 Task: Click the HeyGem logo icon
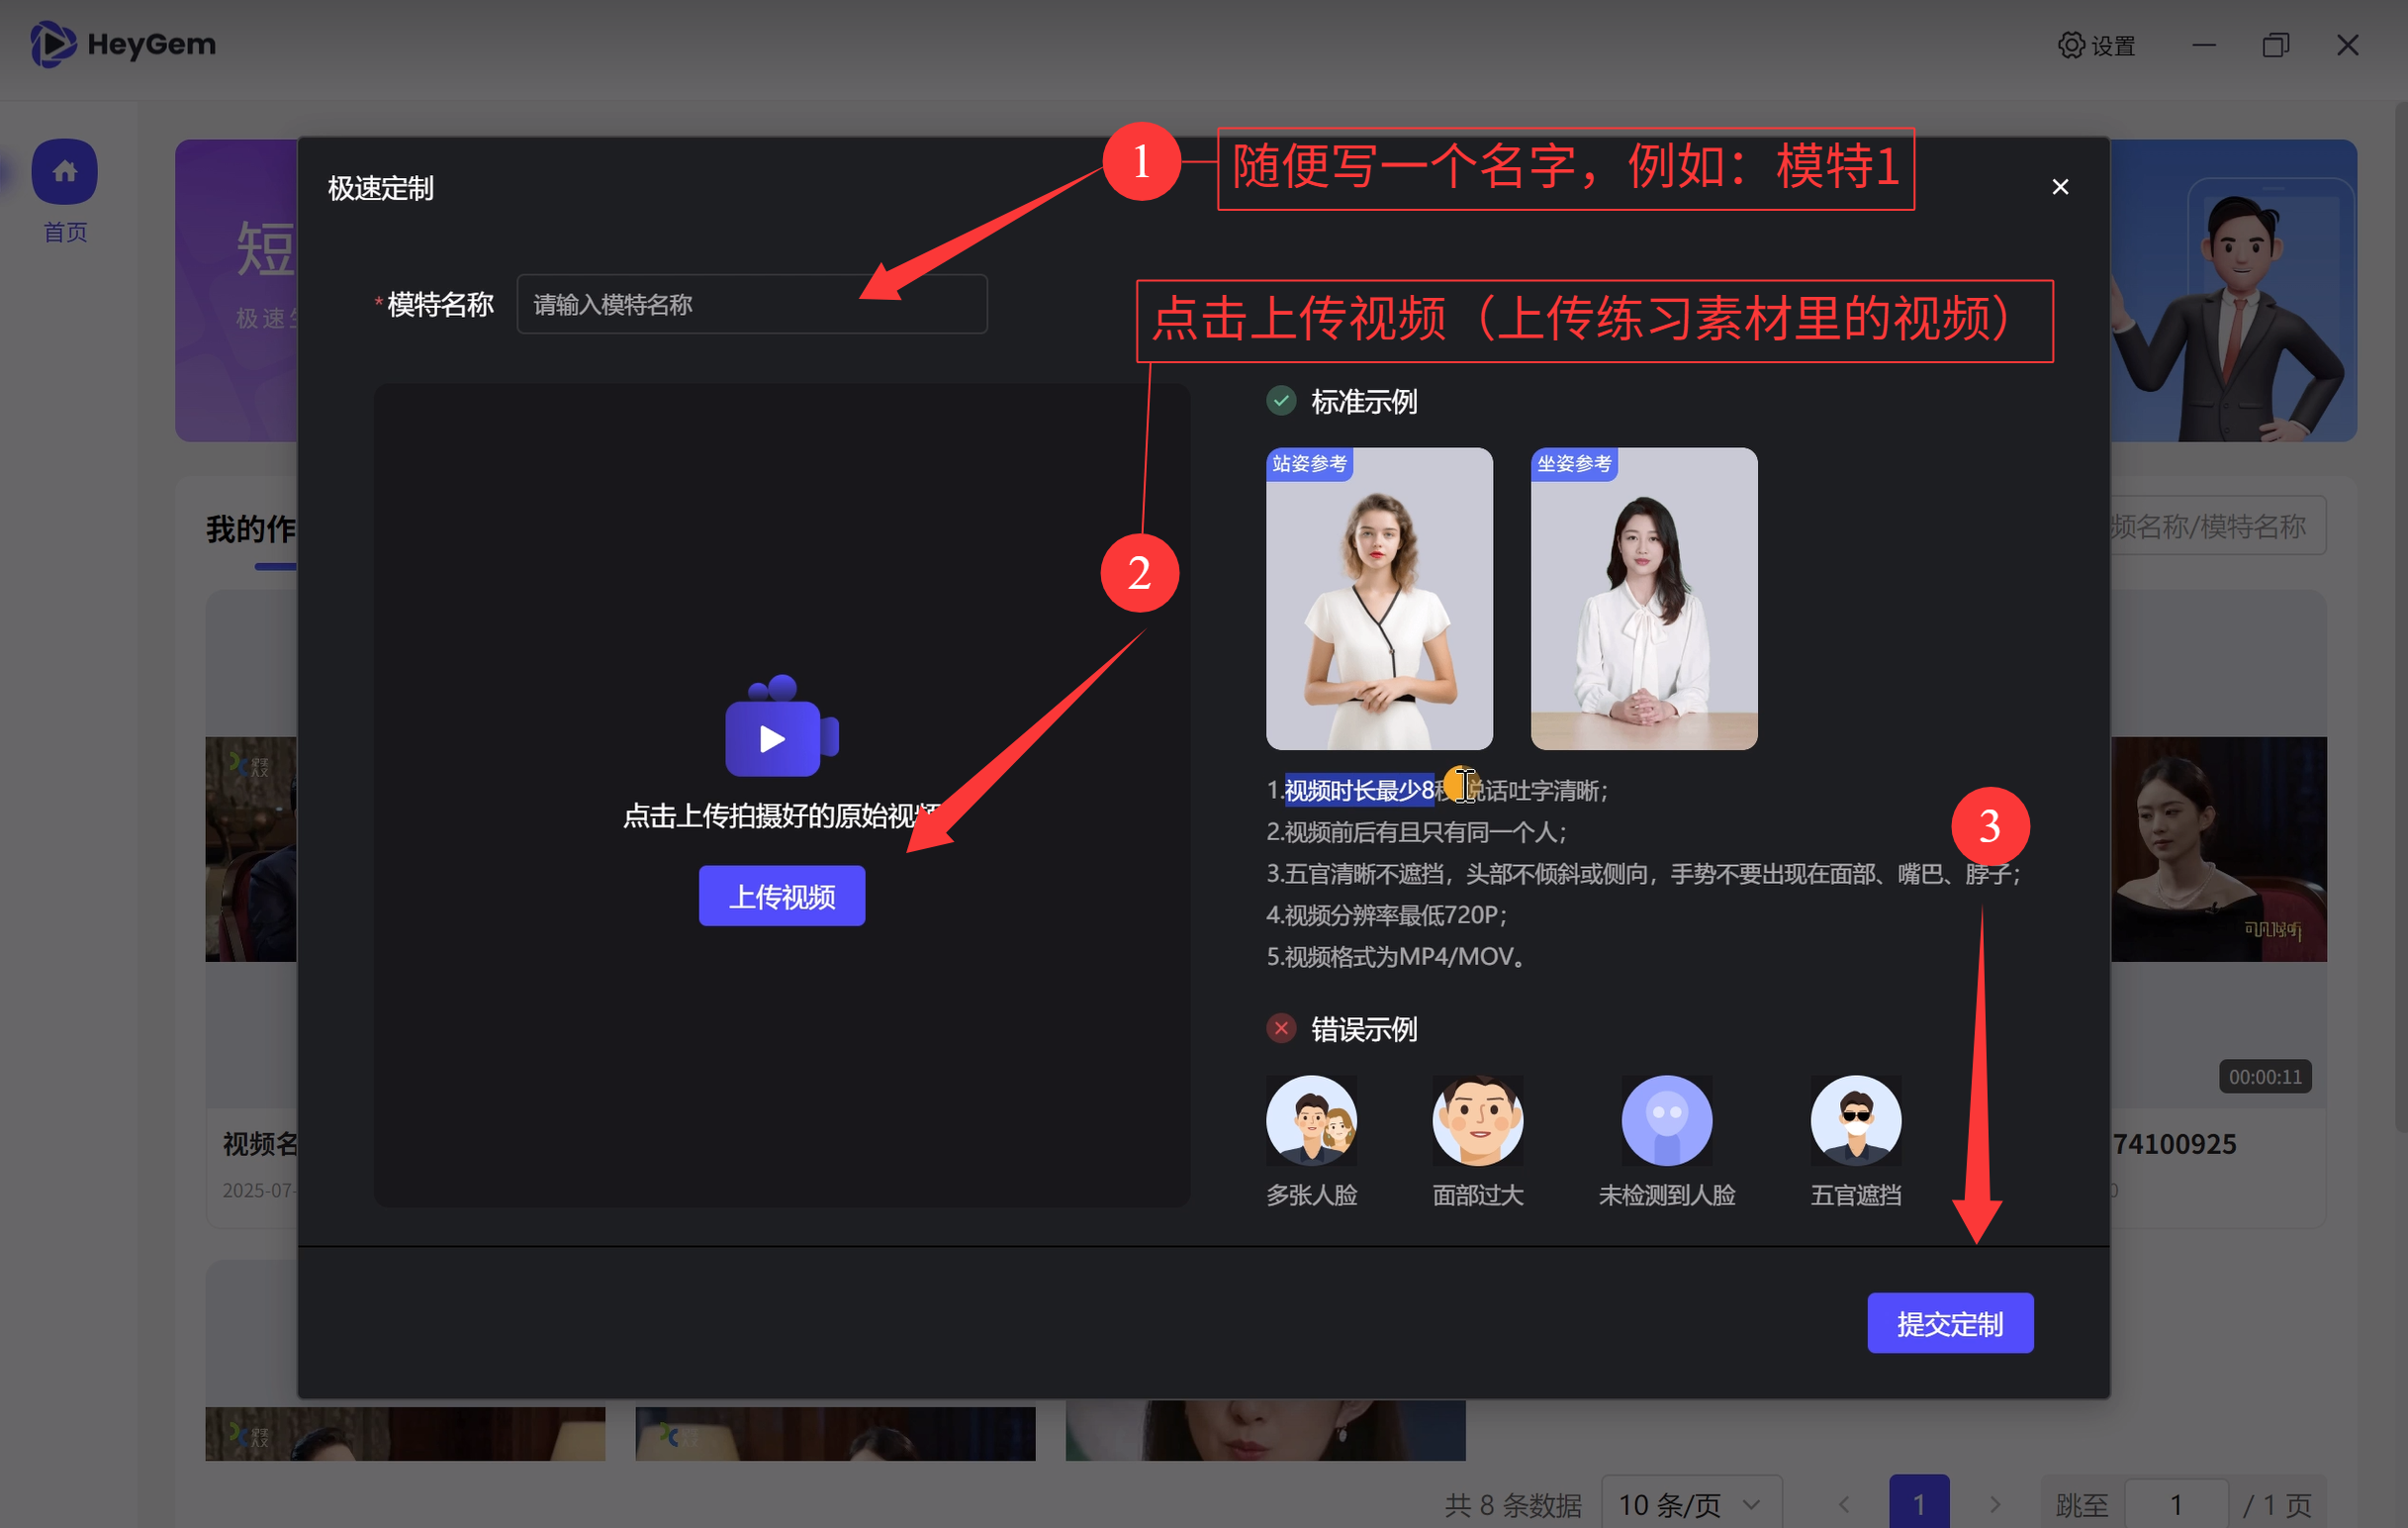(x=52, y=44)
